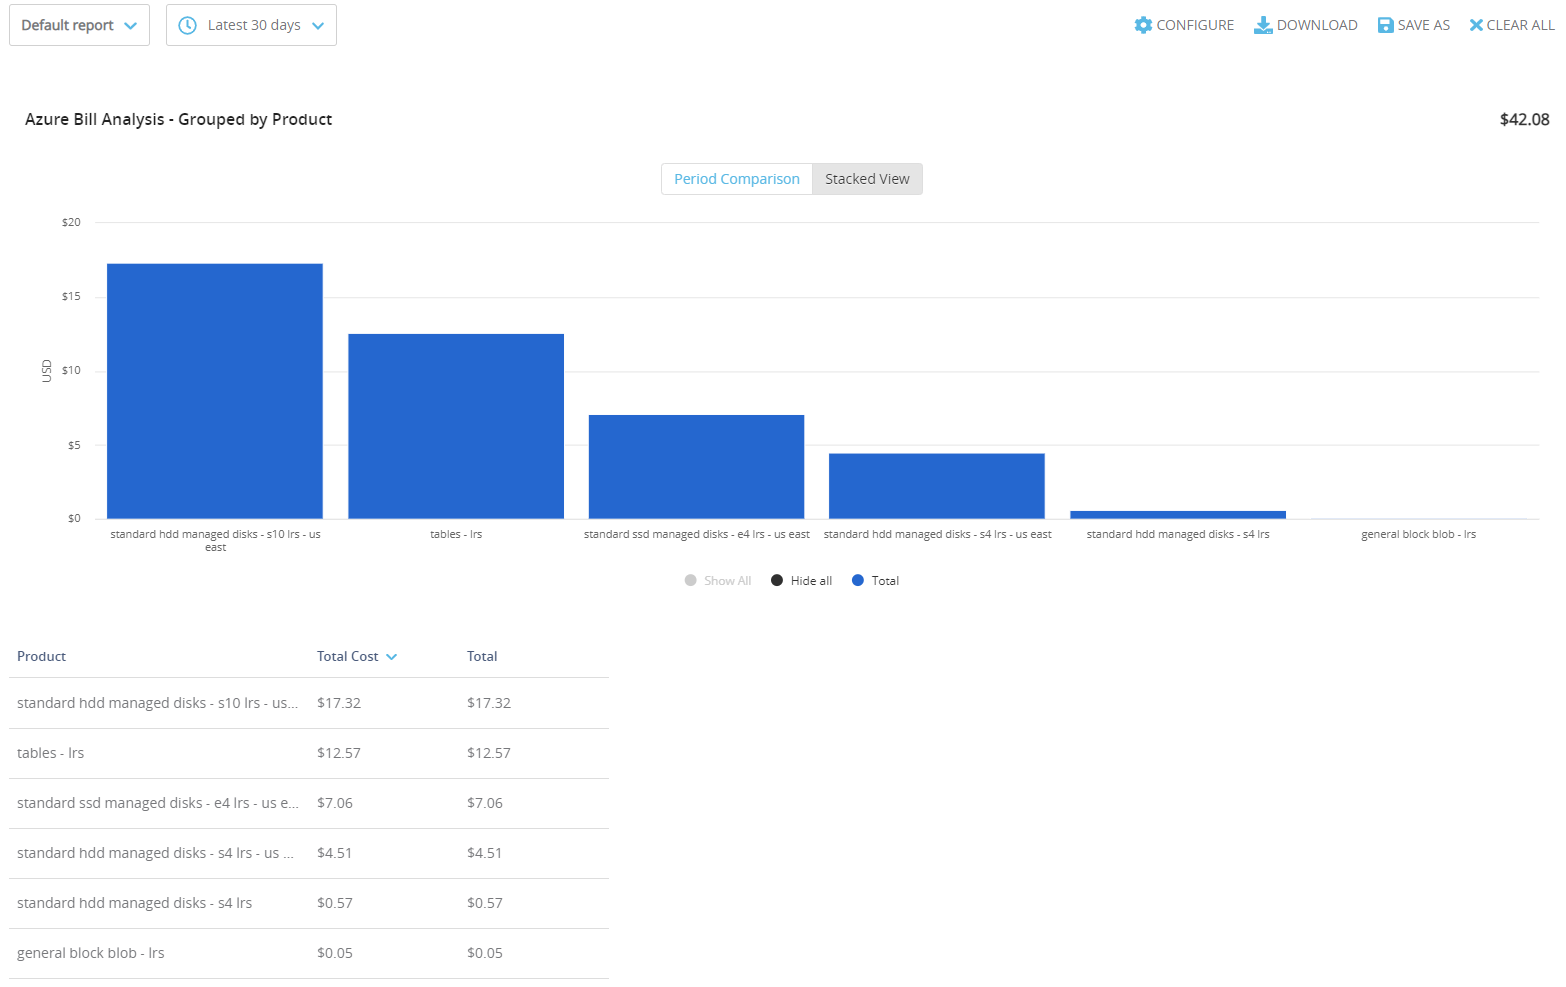Click the tables - lrs chart bar
Viewport: 1566px width, 987px height.
tap(456, 426)
